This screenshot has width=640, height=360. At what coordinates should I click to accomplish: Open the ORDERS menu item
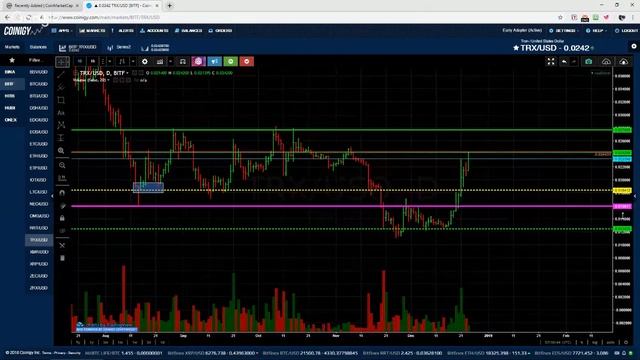(220, 31)
